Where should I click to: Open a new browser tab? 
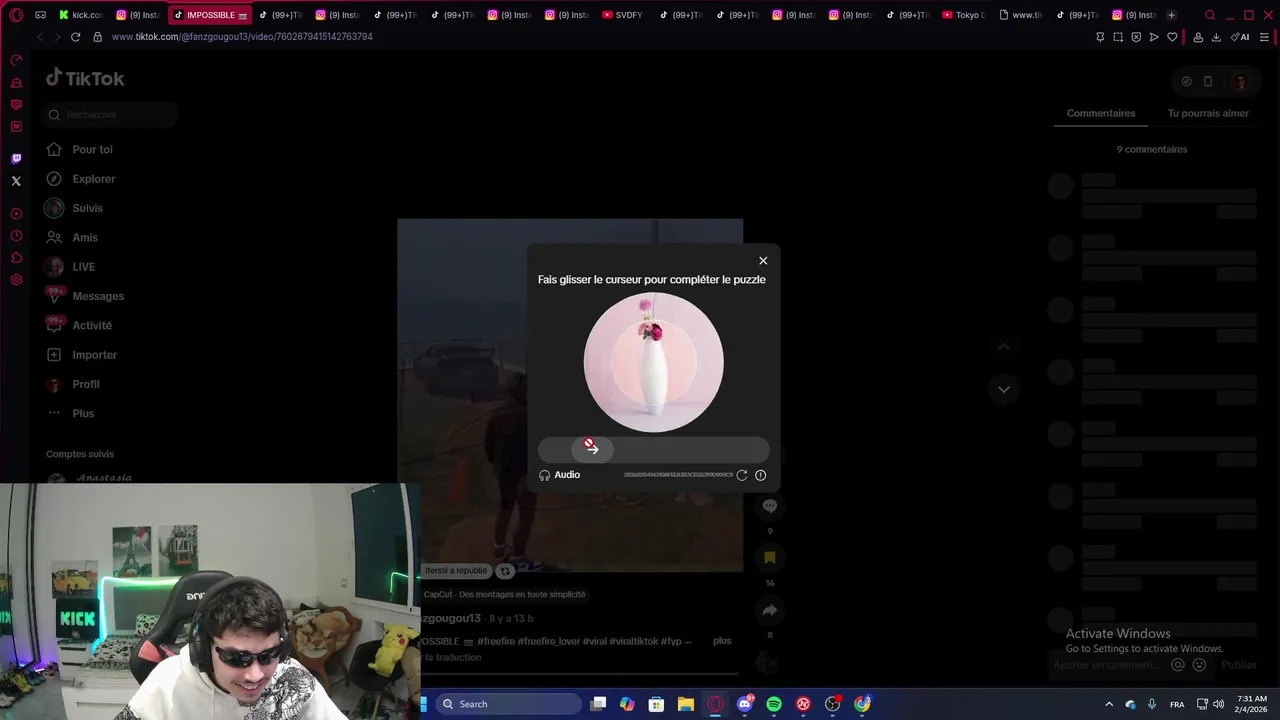tap(1171, 15)
